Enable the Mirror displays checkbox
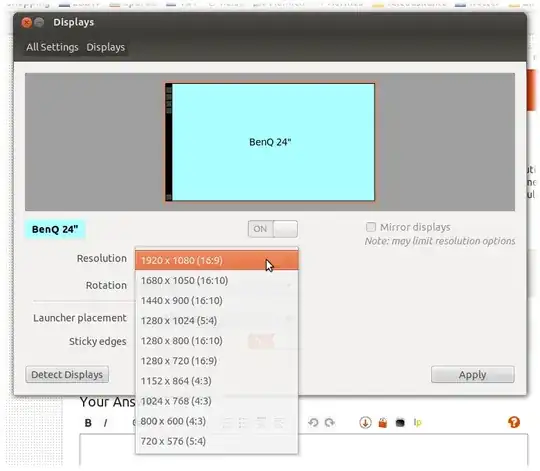The image size is (540, 471). click(371, 227)
